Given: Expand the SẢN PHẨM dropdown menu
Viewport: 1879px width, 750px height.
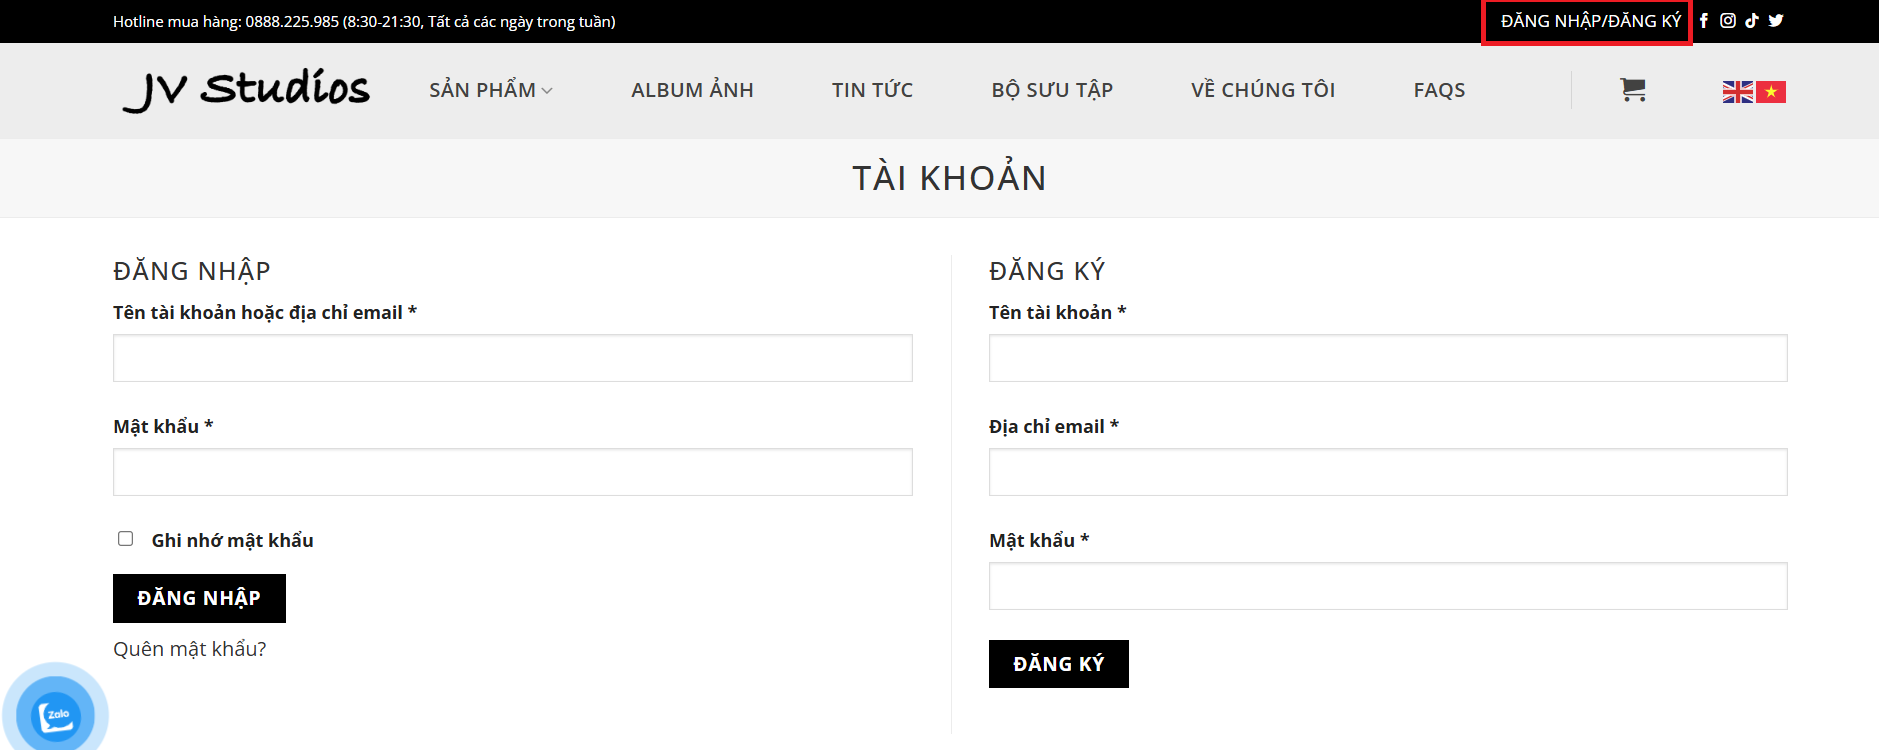Looking at the screenshot, I should tap(491, 90).
